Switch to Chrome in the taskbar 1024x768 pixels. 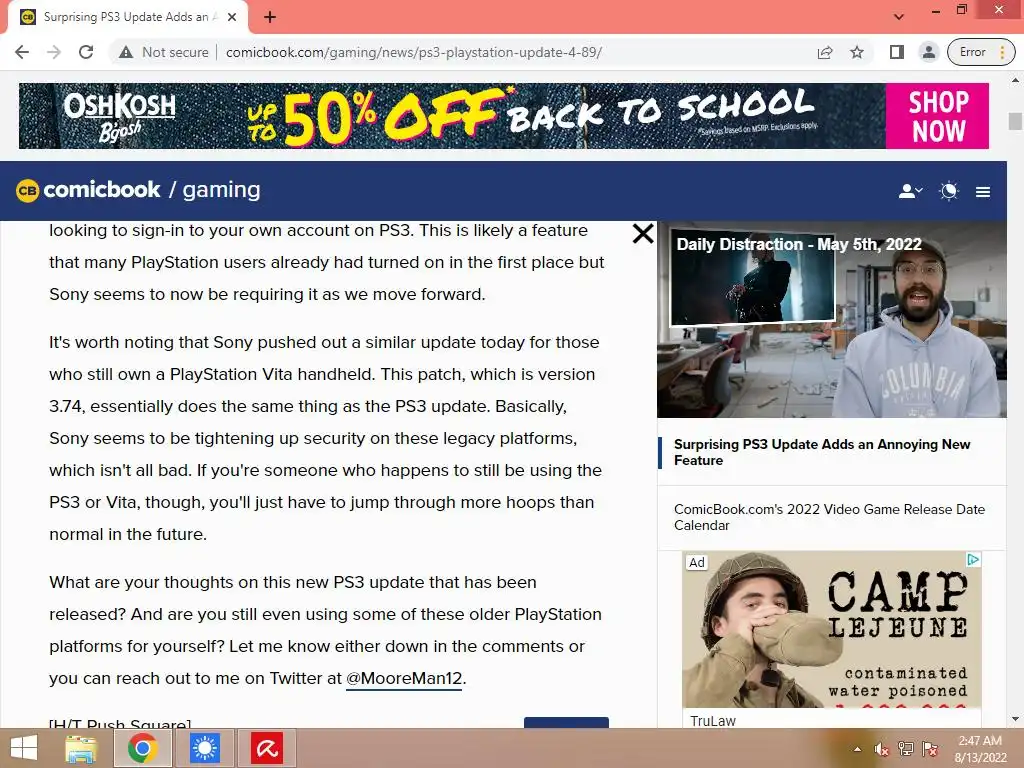(x=143, y=748)
